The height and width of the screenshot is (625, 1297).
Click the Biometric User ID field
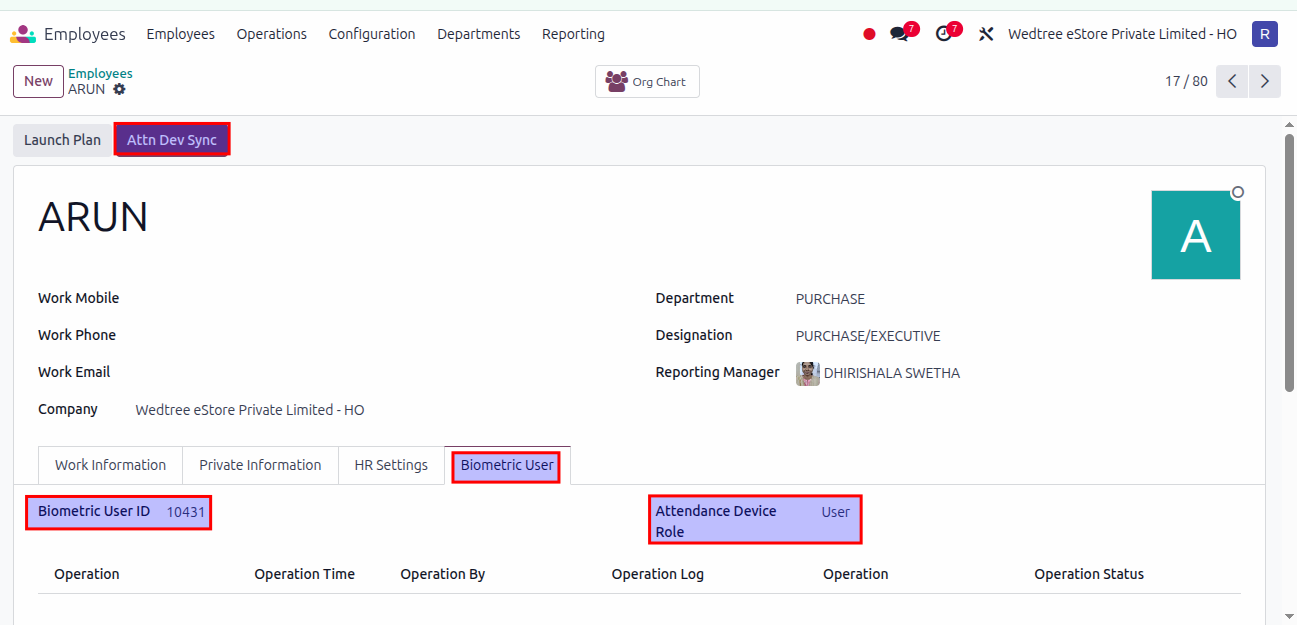[186, 512]
